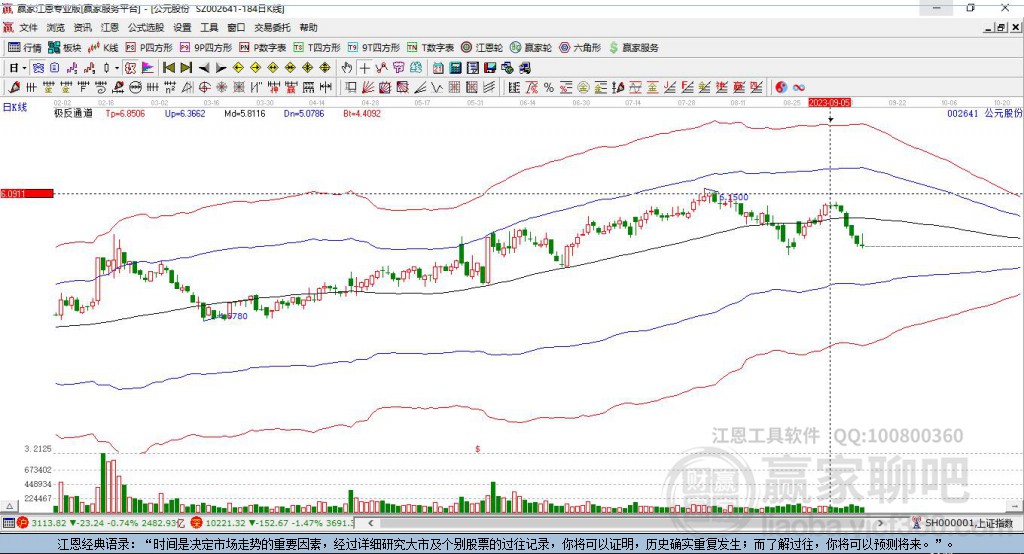Click the colored flag icon
Screen dimensions: 1024x554
(x=148, y=68)
